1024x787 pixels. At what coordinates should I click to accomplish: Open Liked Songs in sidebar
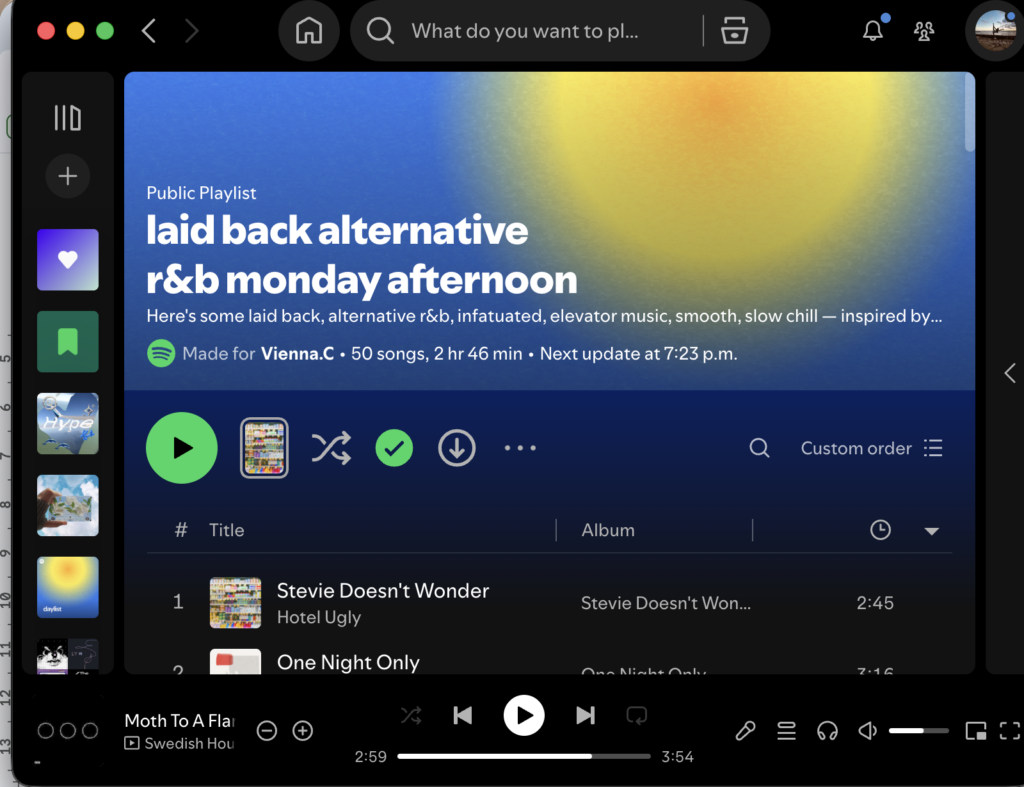pyautogui.click(x=68, y=260)
